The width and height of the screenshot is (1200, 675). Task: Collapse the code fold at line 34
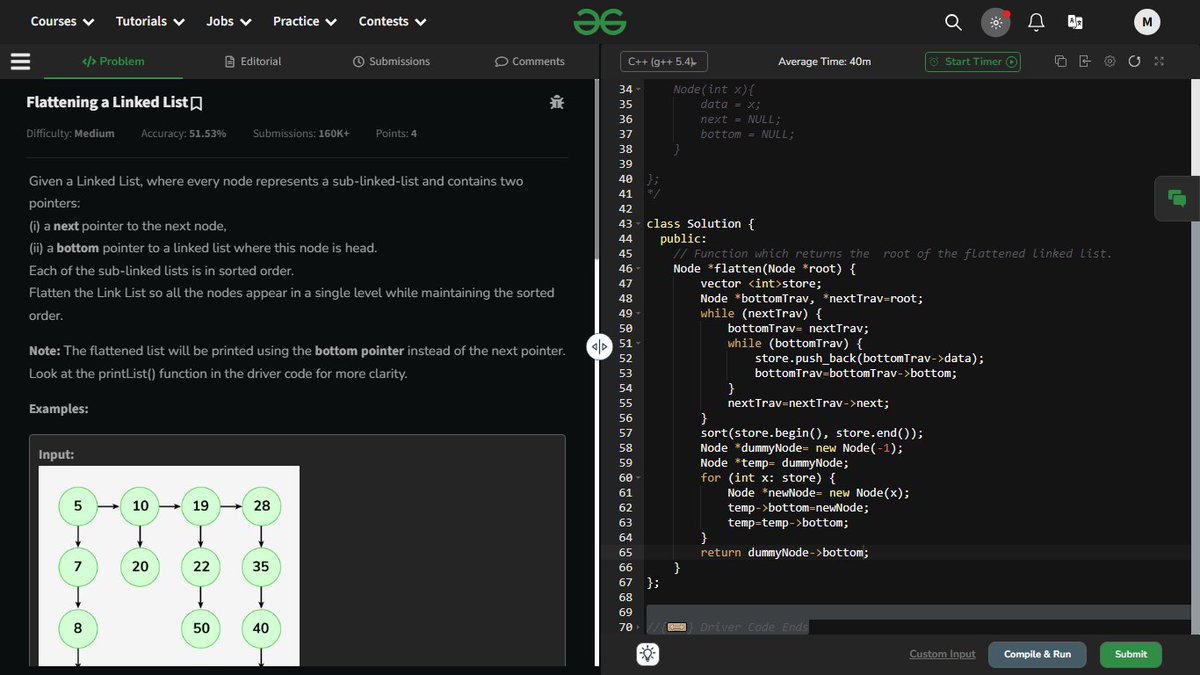click(x=638, y=90)
